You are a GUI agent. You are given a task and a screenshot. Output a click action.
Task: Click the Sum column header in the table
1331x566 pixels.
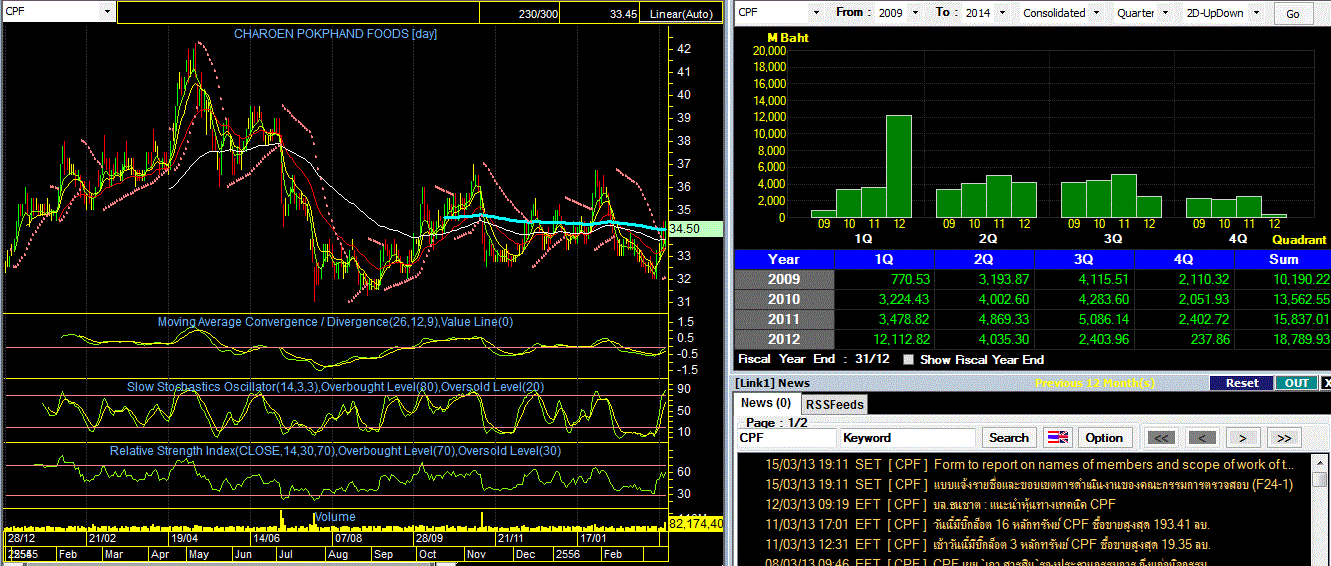(1283, 259)
